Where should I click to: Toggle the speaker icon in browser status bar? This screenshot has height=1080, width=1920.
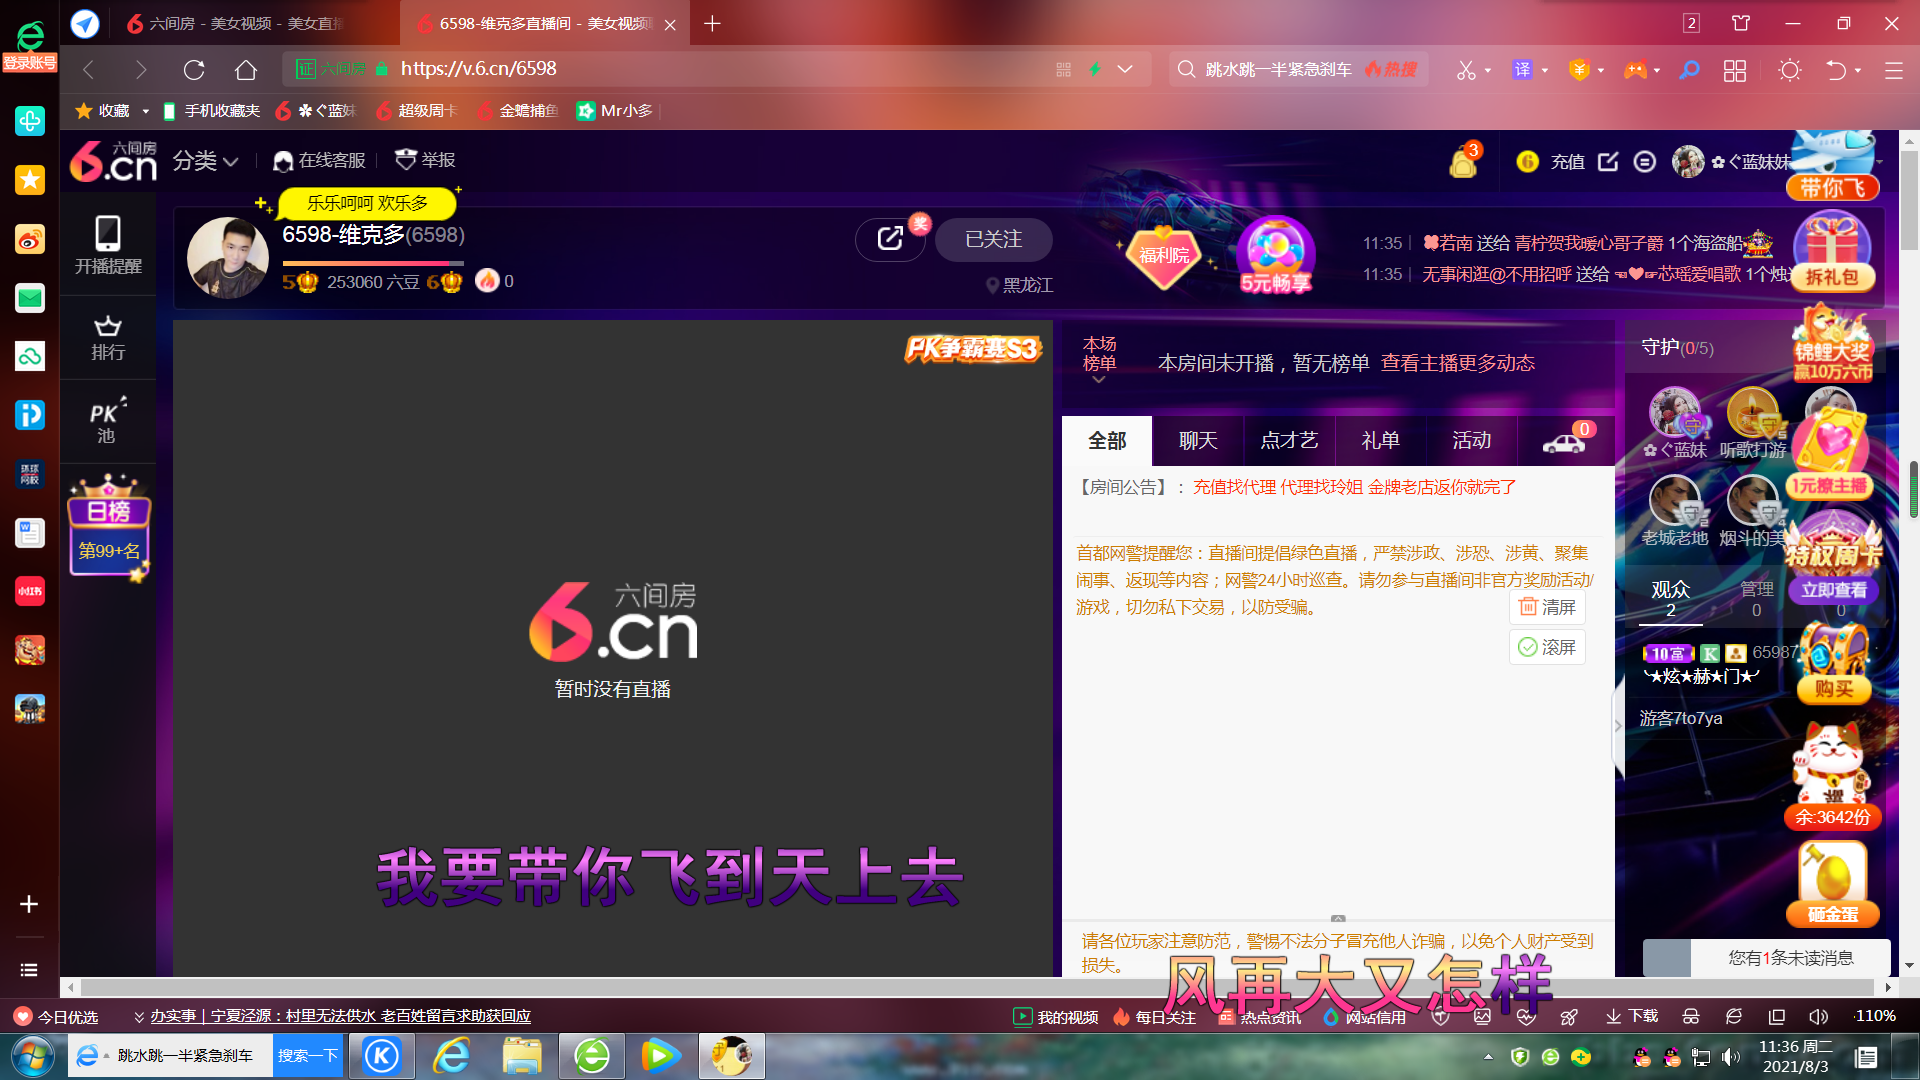point(1818,1016)
